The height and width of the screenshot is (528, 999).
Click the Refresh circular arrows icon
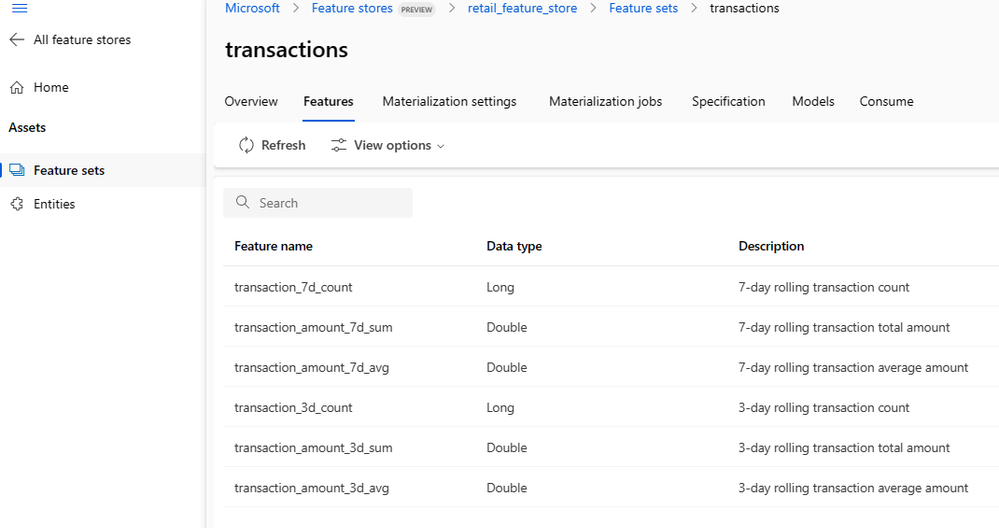click(246, 145)
